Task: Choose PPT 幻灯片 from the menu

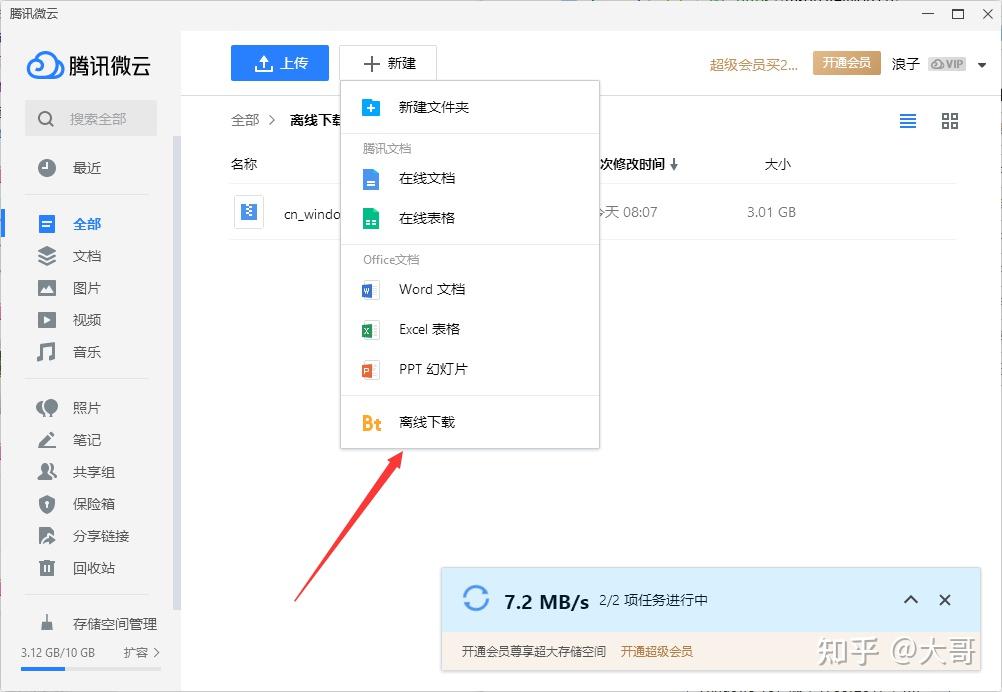Action: (x=470, y=369)
